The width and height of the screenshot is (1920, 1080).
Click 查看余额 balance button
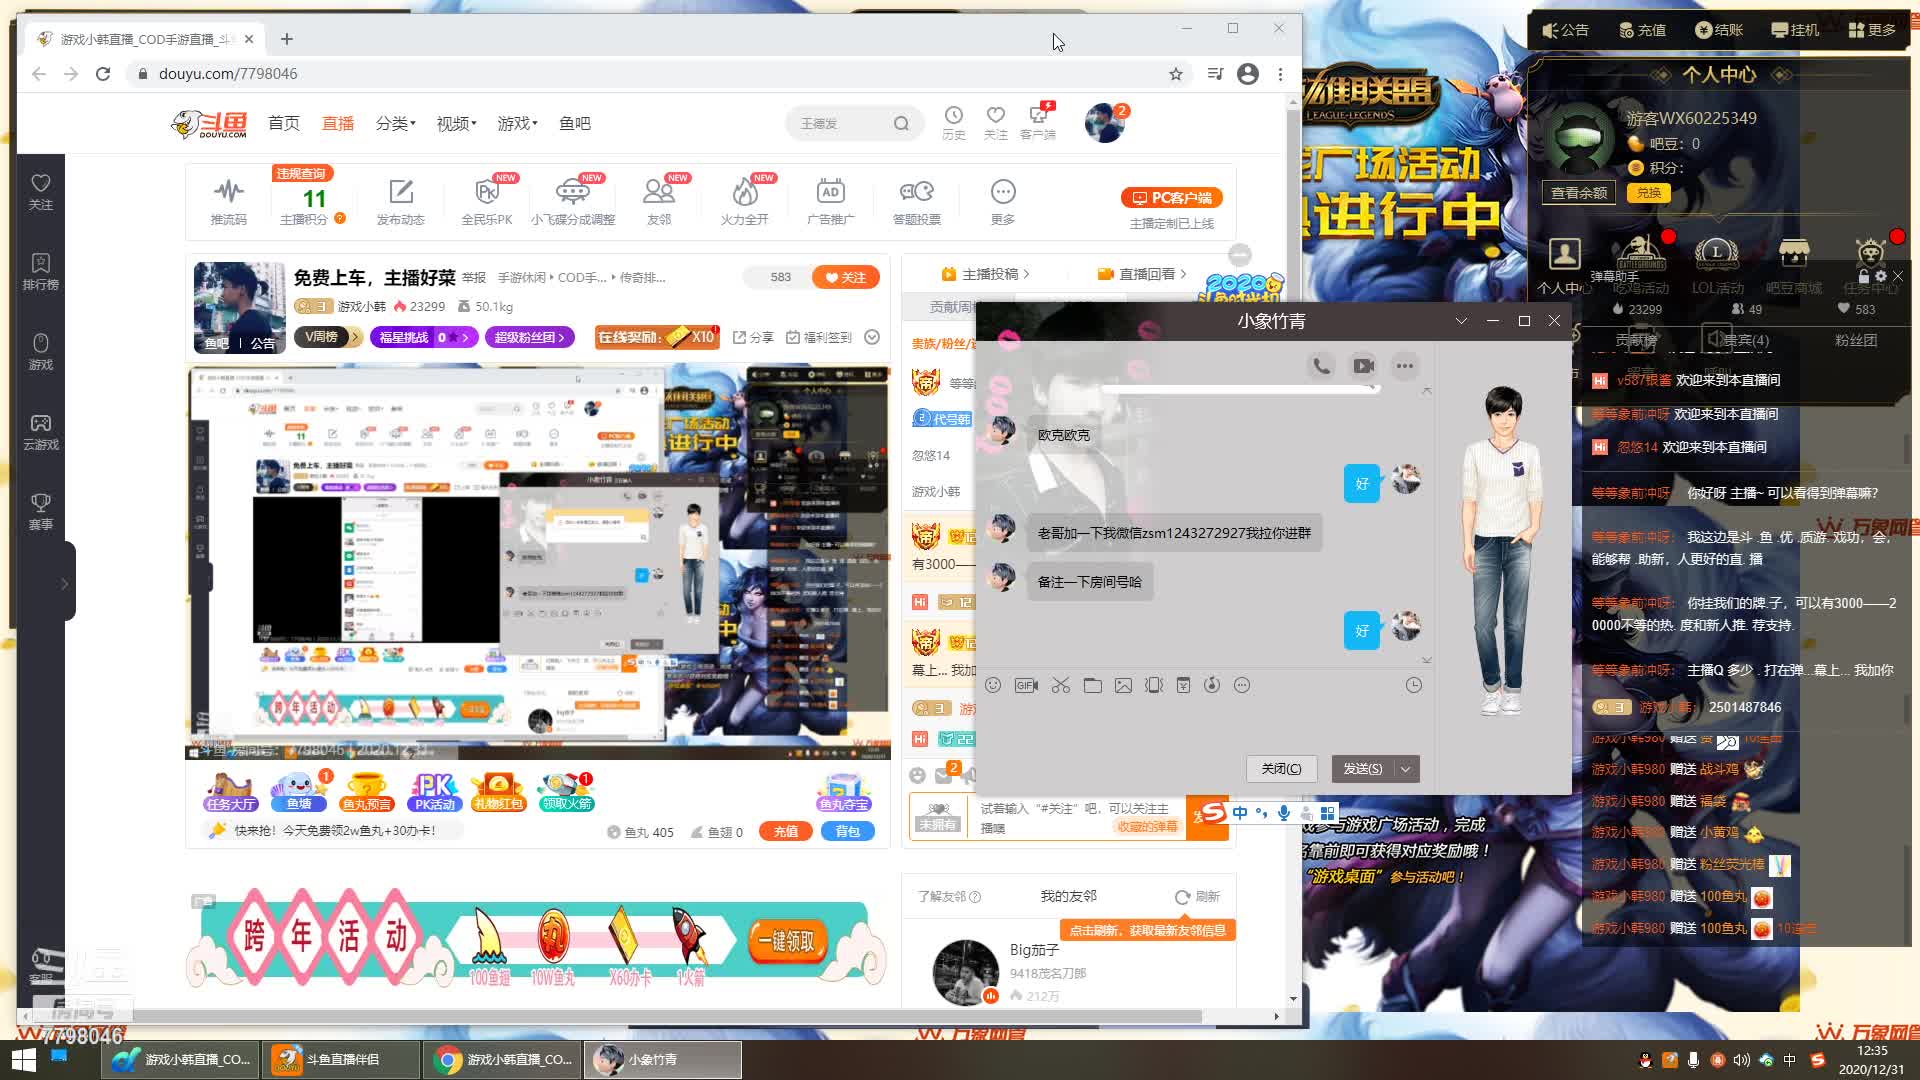pyautogui.click(x=1579, y=193)
